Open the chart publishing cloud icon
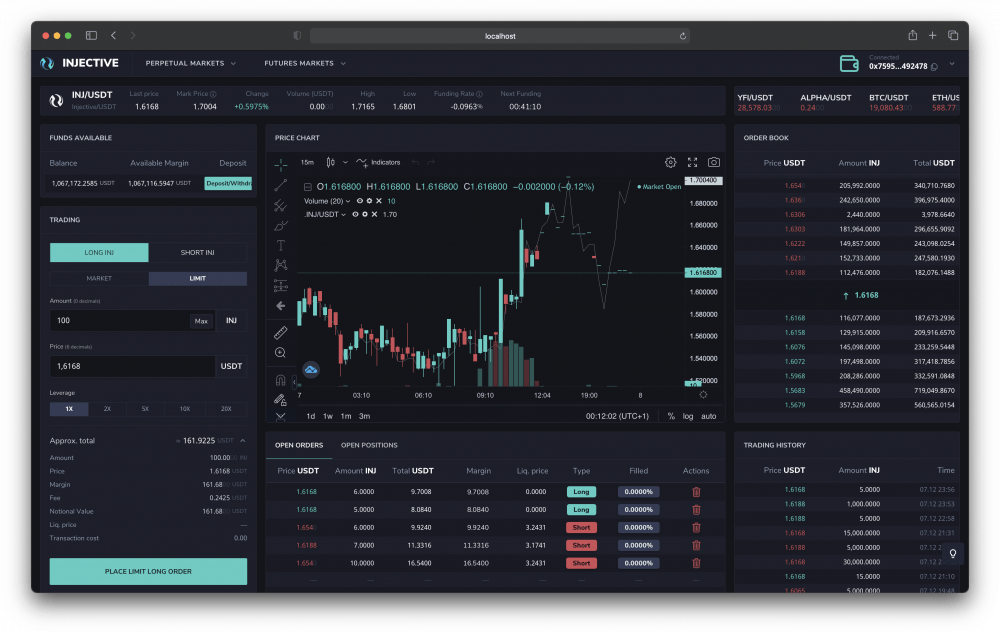This screenshot has width=1000, height=634. 311,369
